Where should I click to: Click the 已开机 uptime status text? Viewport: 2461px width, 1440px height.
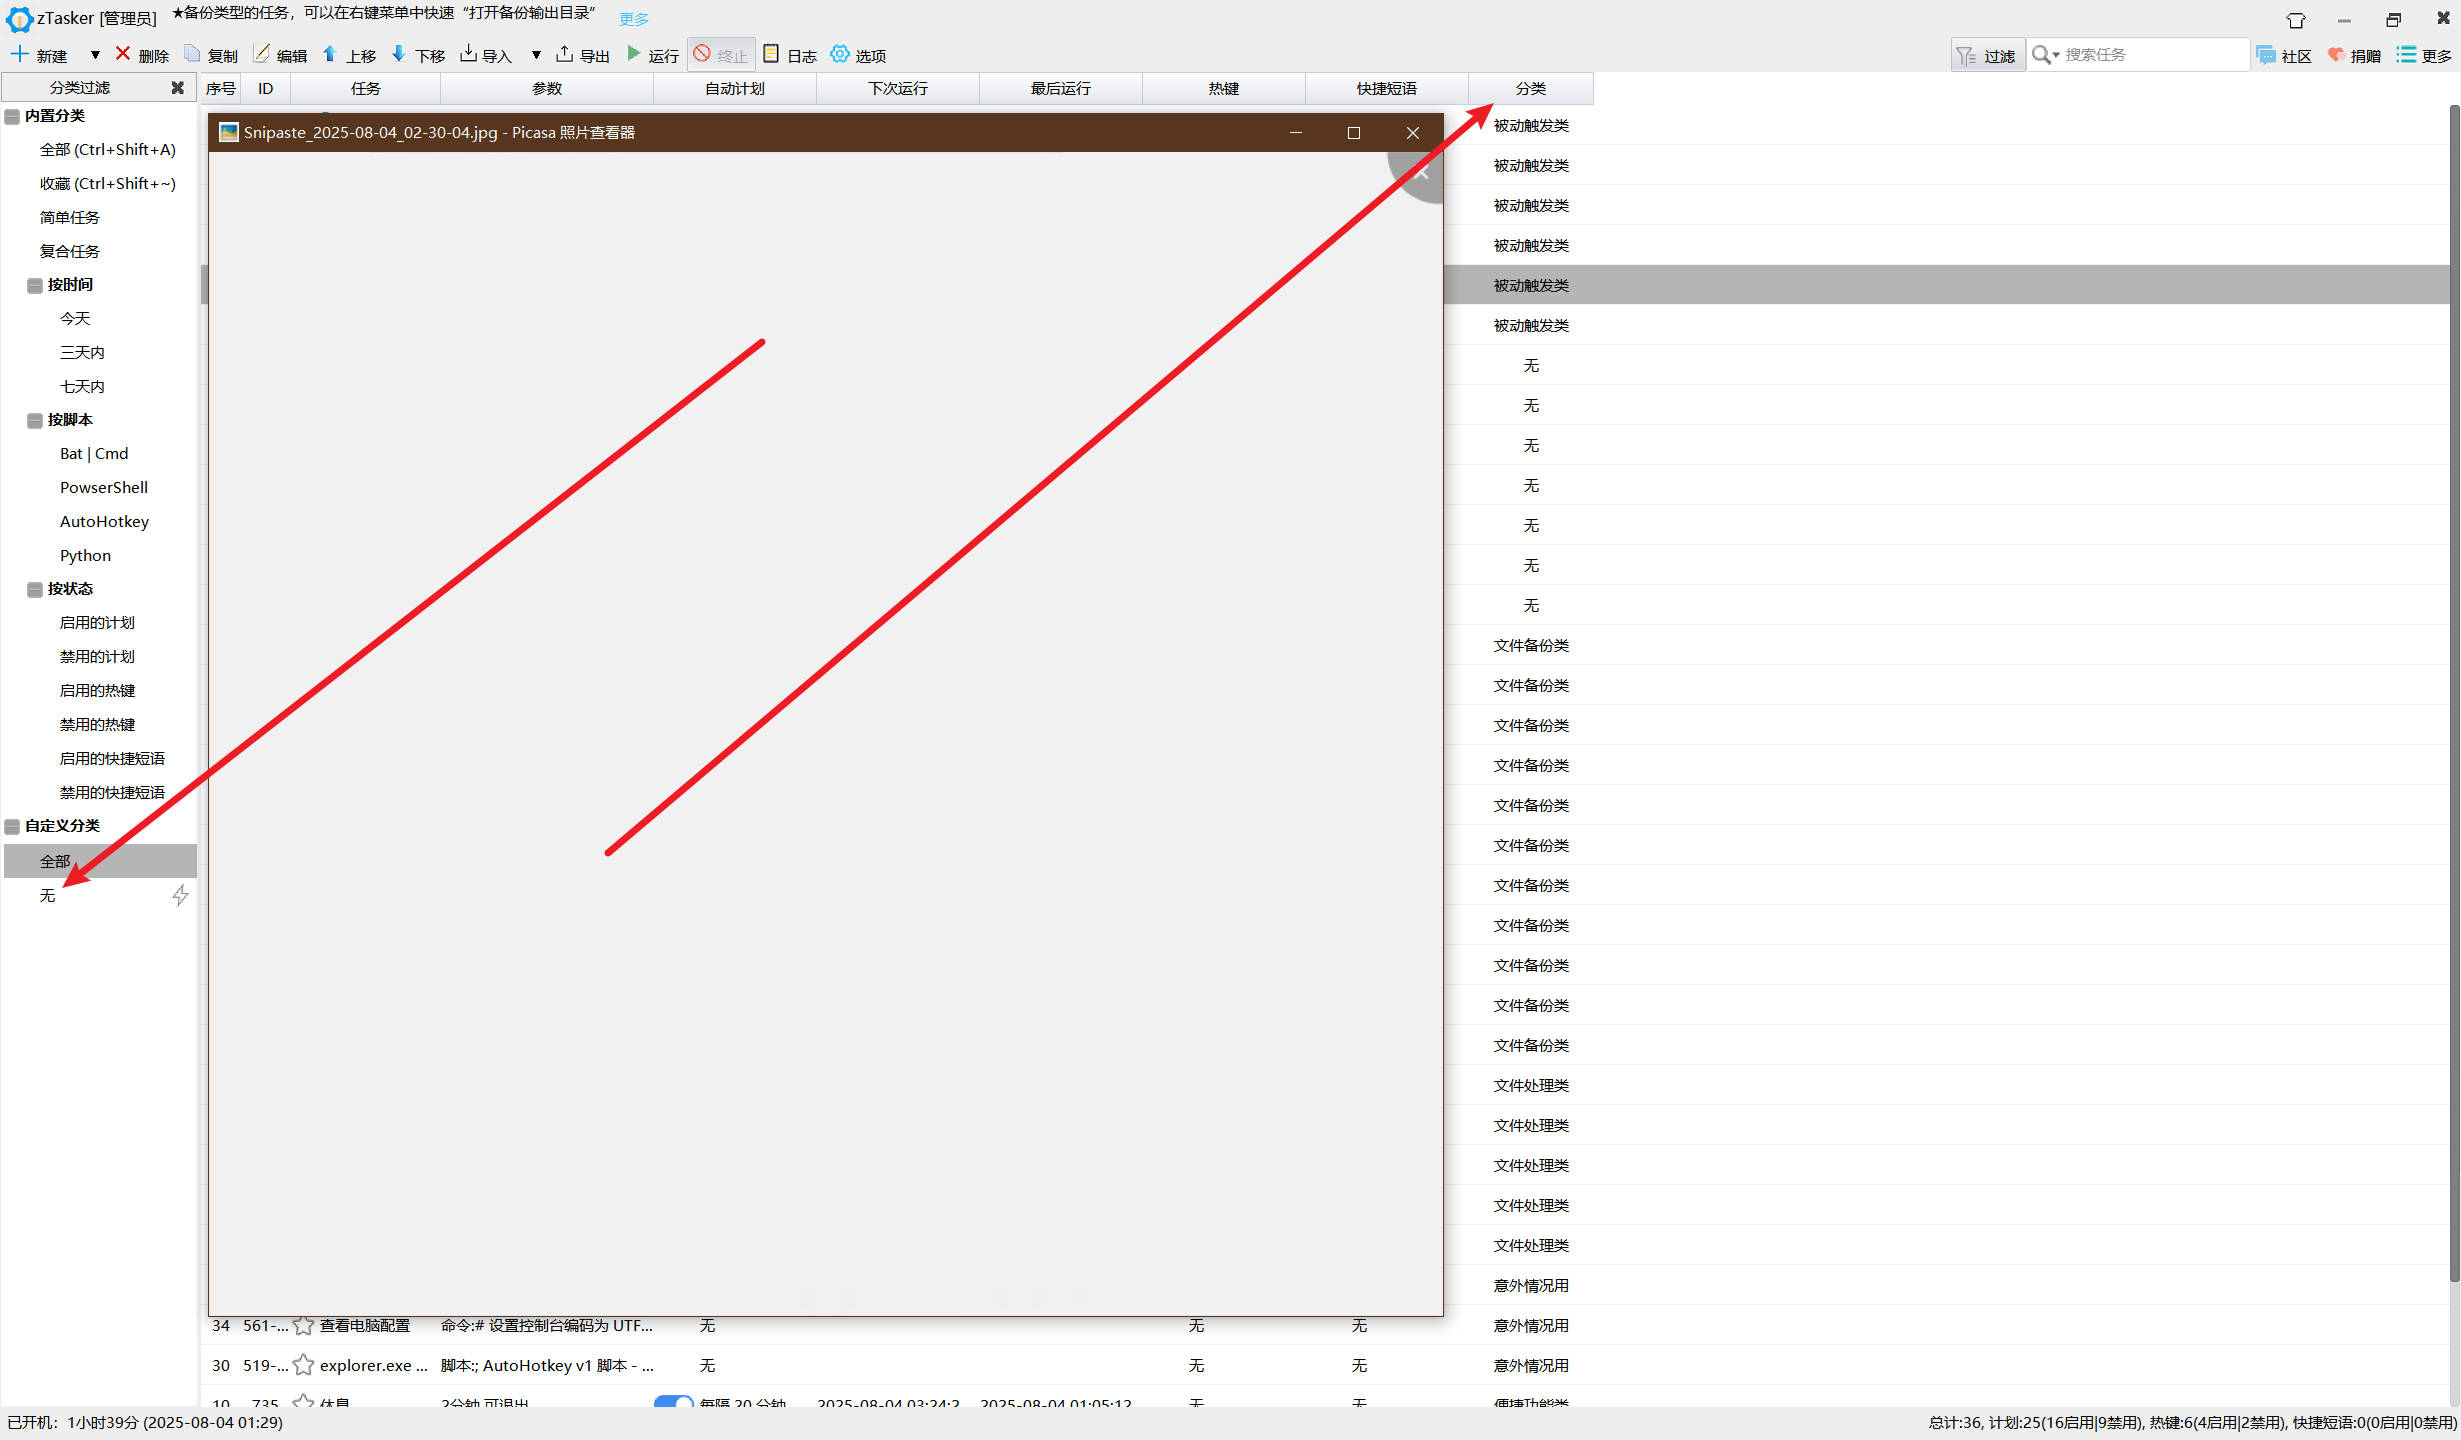(x=145, y=1423)
